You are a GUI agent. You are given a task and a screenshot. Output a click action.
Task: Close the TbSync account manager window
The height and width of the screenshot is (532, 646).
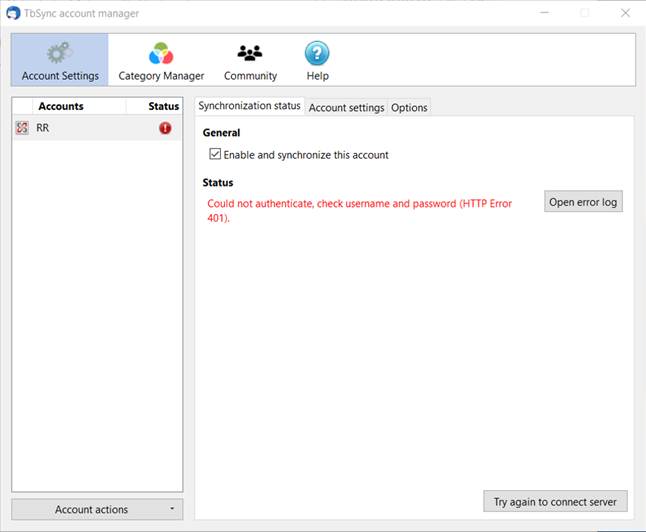(625, 13)
